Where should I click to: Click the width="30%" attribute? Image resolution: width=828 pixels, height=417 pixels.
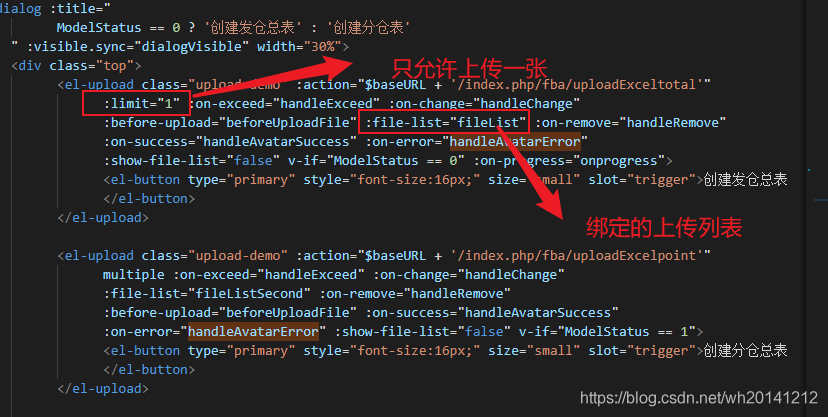coord(299,46)
